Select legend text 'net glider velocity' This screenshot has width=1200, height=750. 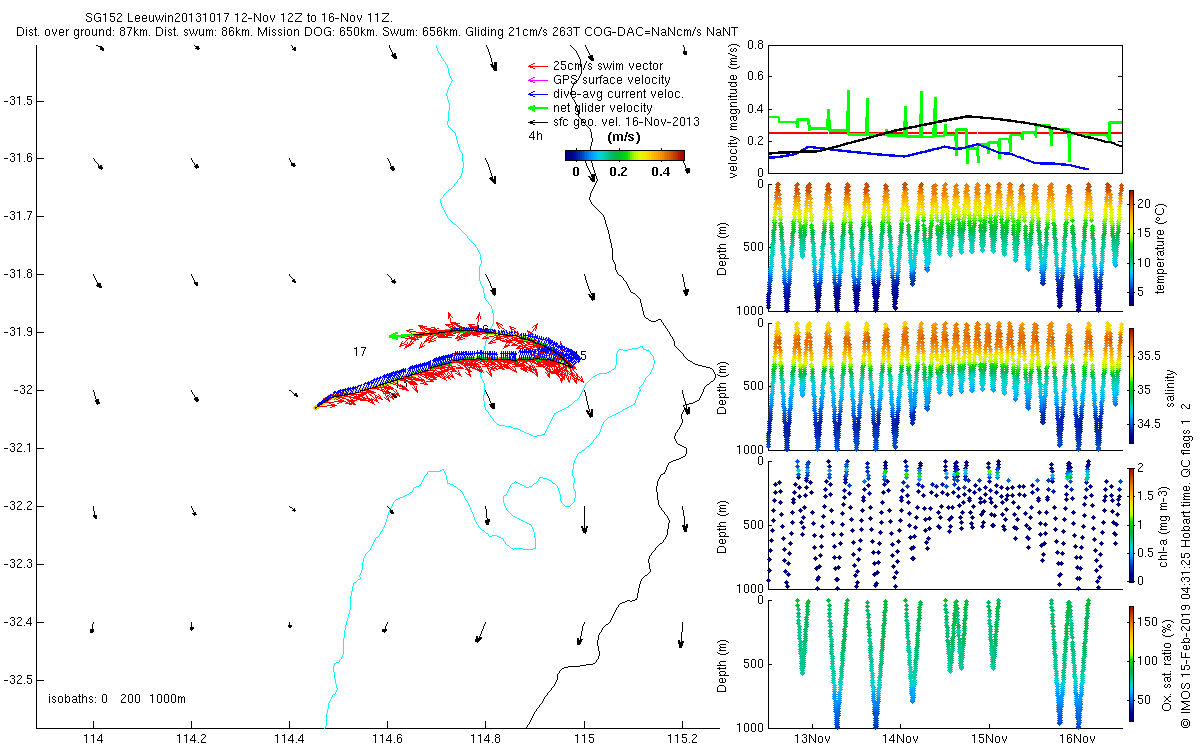pyautogui.click(x=603, y=108)
